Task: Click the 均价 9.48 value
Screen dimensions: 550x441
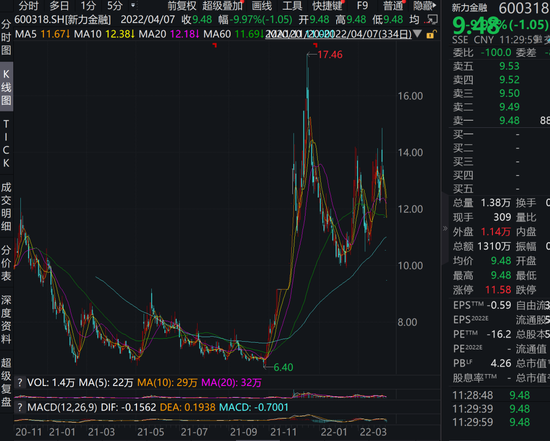Action: [x=501, y=261]
